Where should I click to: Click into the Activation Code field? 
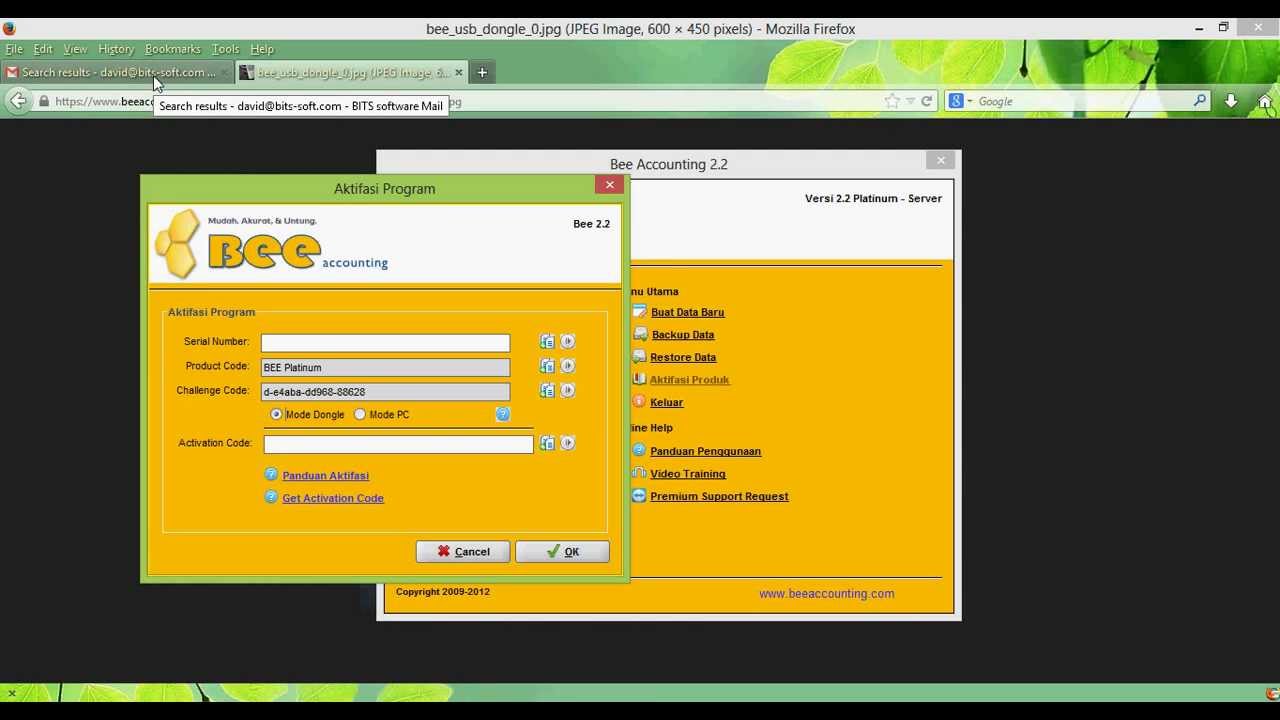pyautogui.click(x=398, y=444)
